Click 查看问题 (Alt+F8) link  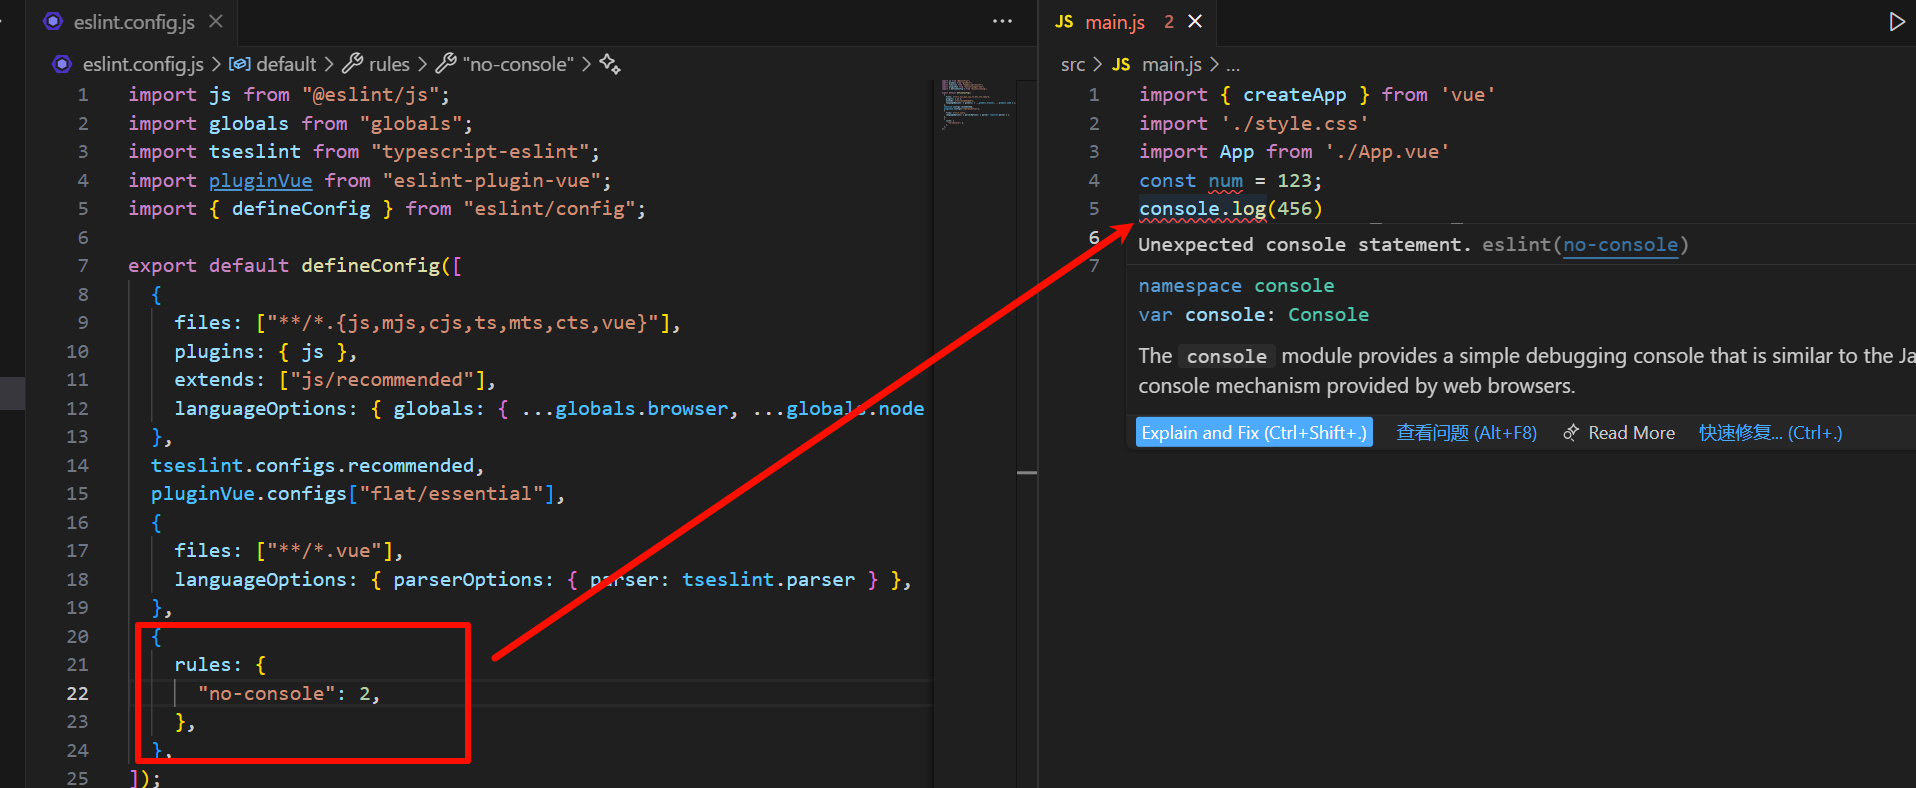1466,433
